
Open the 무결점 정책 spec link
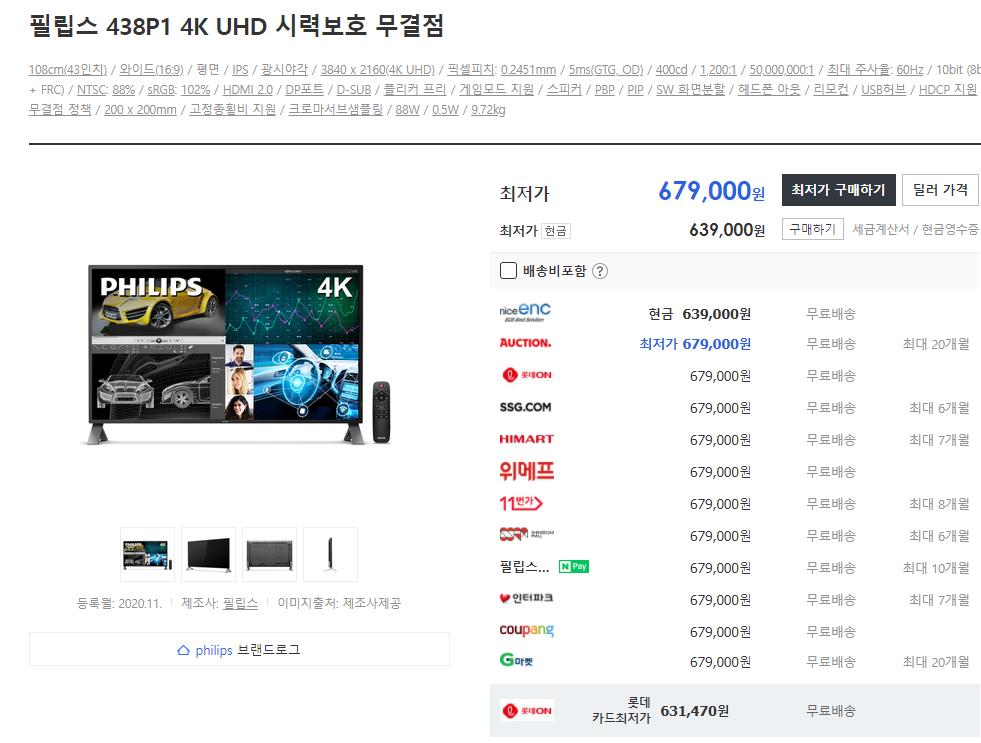point(60,109)
